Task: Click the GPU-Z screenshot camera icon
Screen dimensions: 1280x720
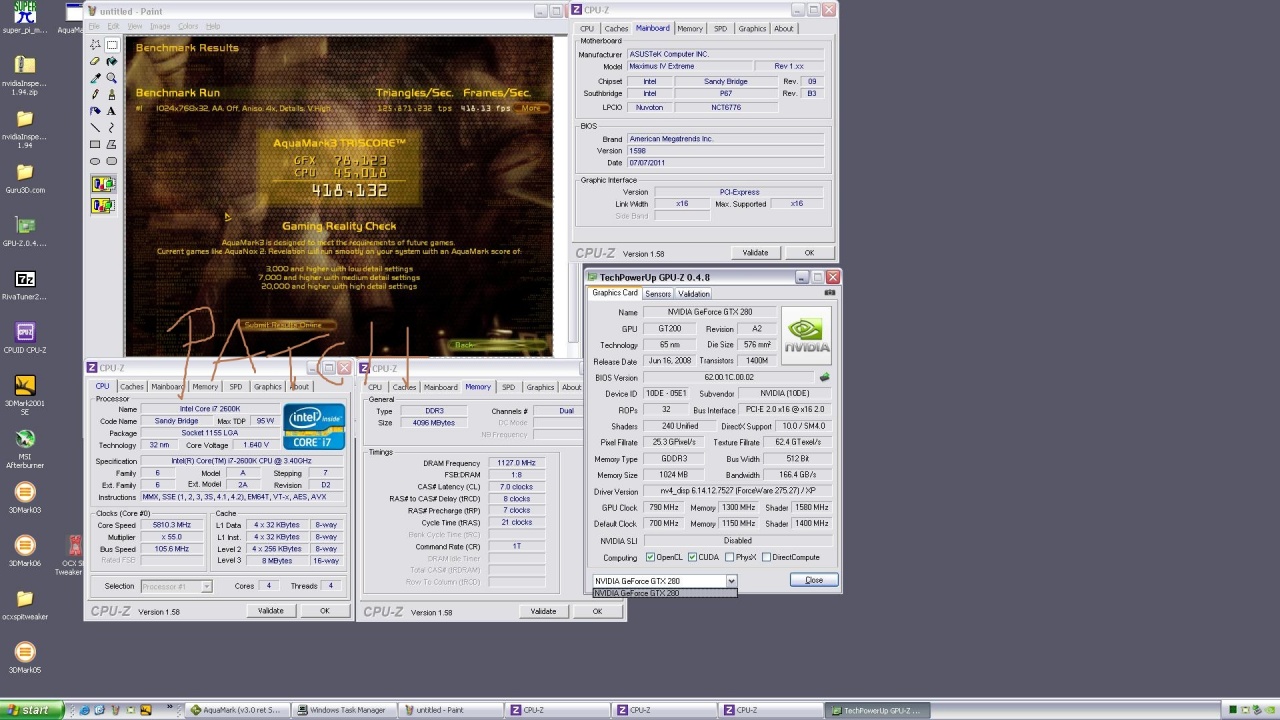Action: (x=829, y=293)
